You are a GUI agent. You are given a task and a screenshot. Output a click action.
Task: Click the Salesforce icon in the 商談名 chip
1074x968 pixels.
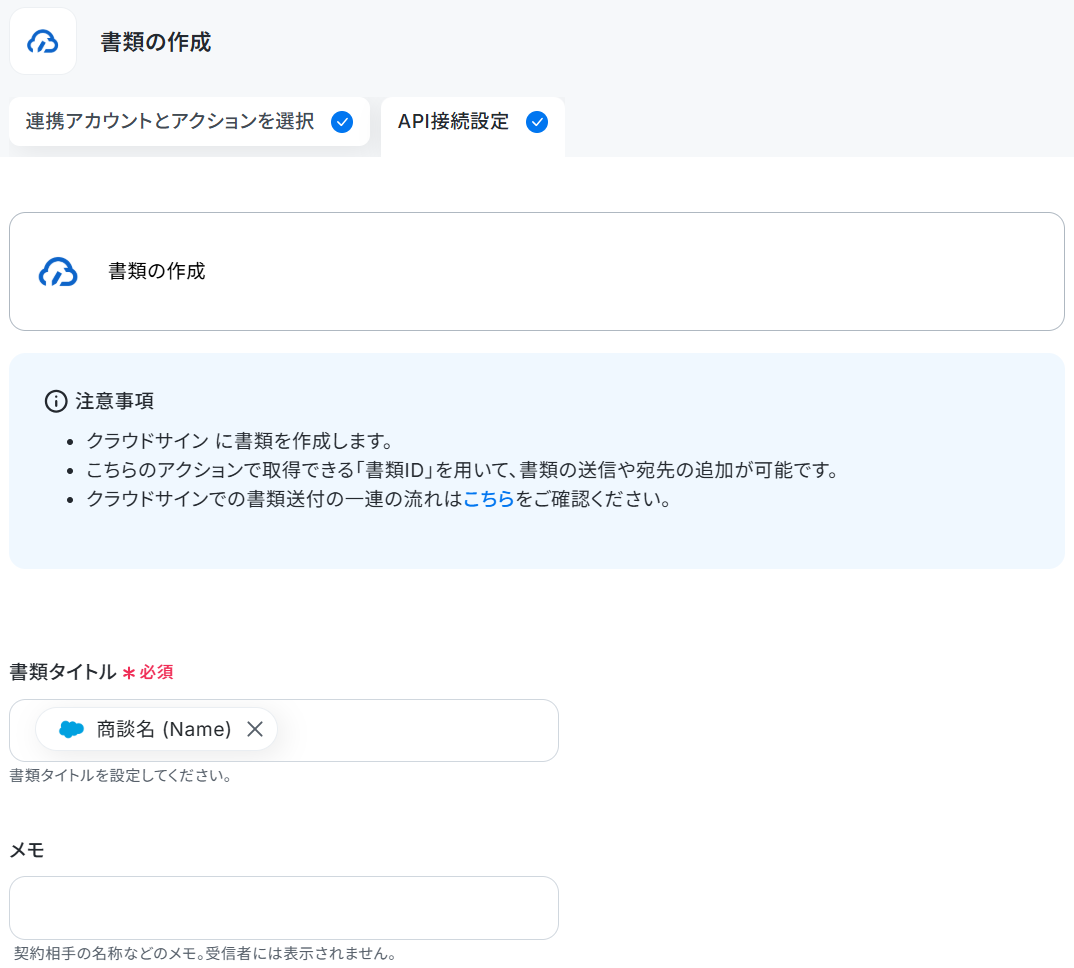click(71, 729)
